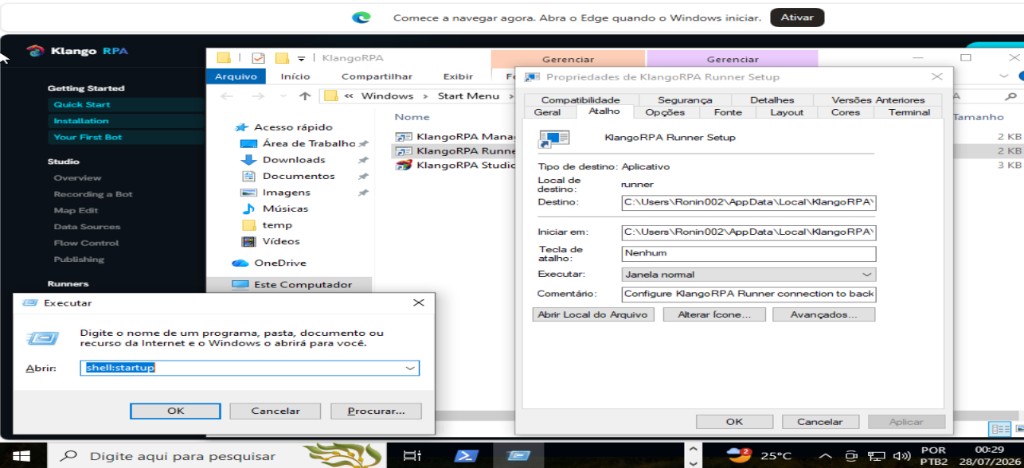Open the volume control in system tray
The height and width of the screenshot is (468, 1024).
[901, 456]
